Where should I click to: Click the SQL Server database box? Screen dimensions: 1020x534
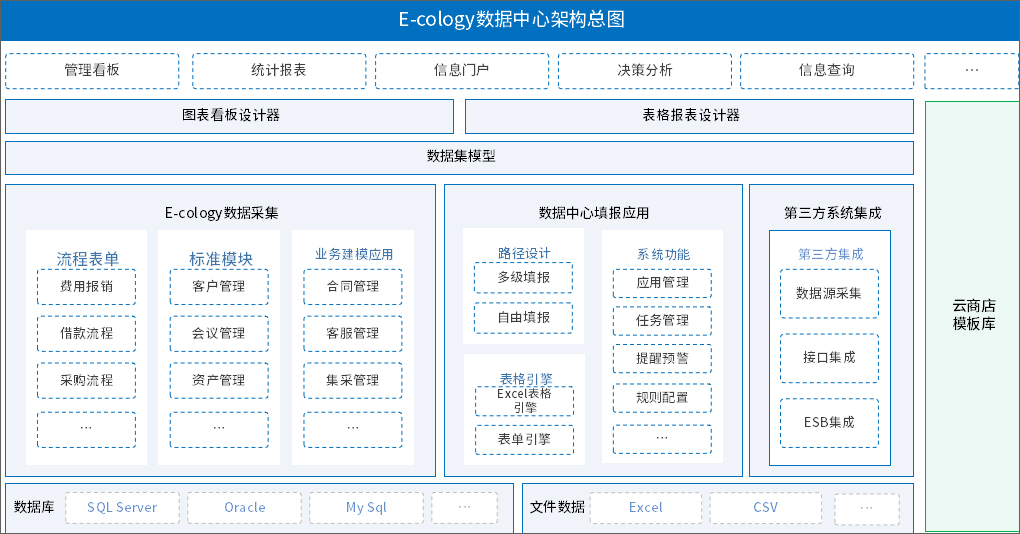coord(122,508)
